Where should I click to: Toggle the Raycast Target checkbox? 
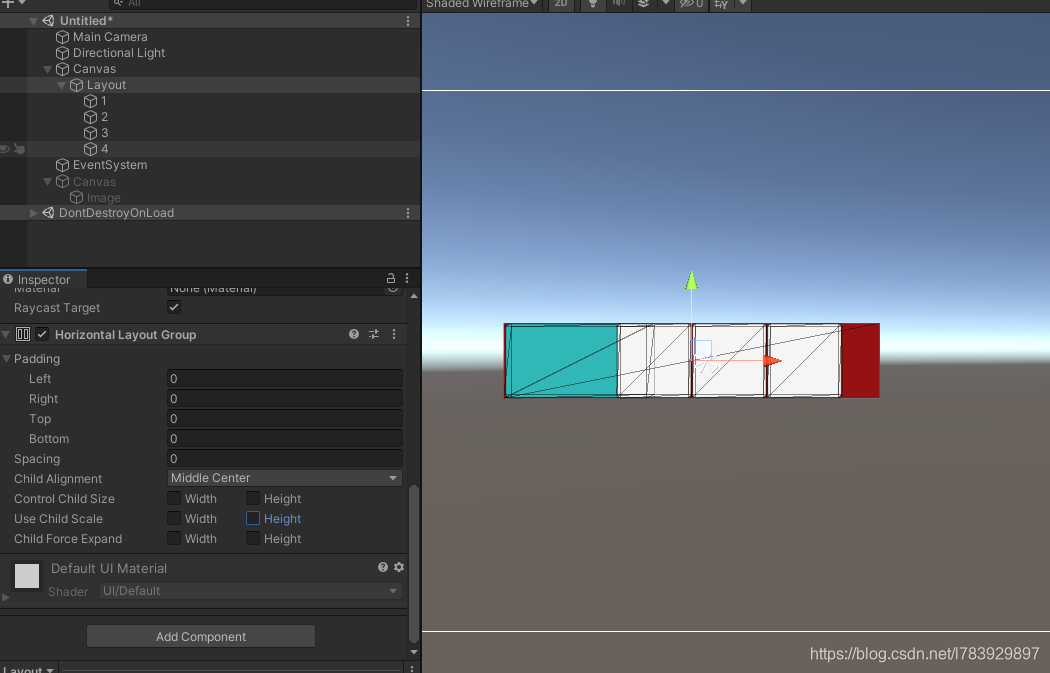(174, 307)
